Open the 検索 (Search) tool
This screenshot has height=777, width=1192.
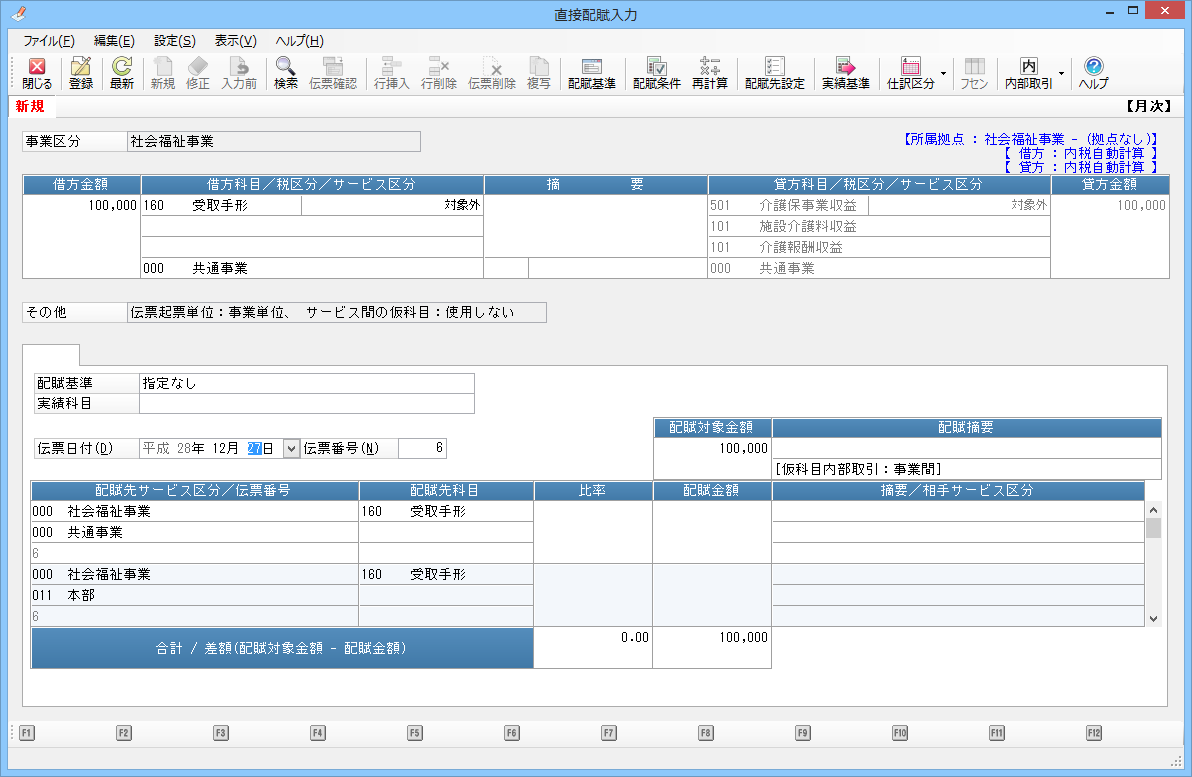[286, 73]
